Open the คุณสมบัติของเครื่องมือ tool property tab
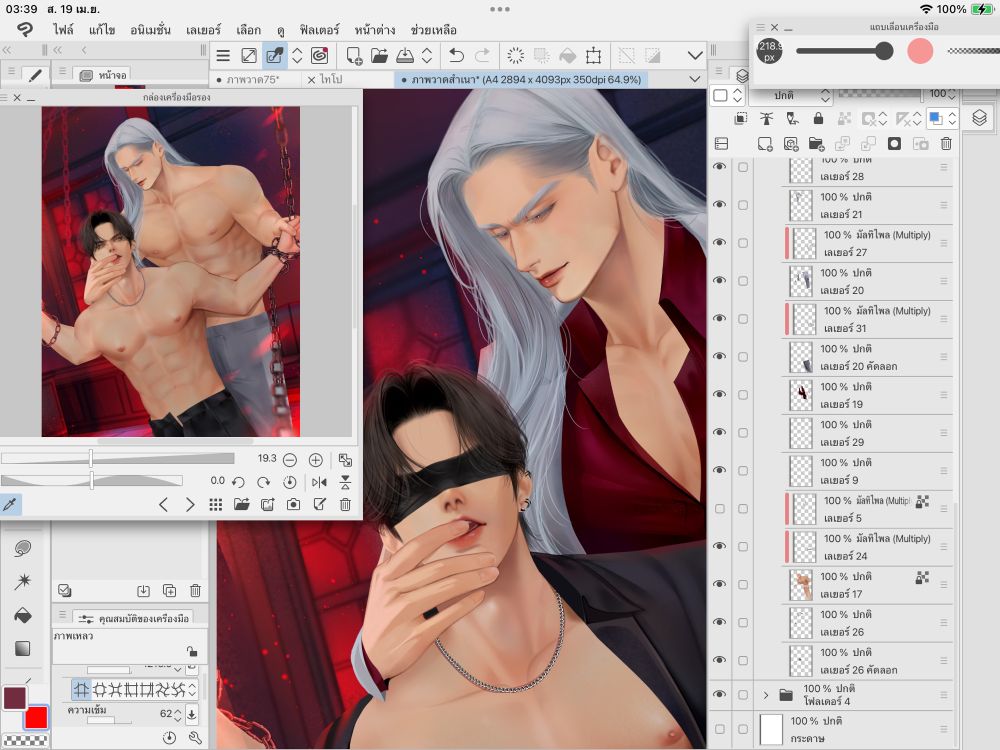Viewport: 1000px width, 750px height. (130, 619)
